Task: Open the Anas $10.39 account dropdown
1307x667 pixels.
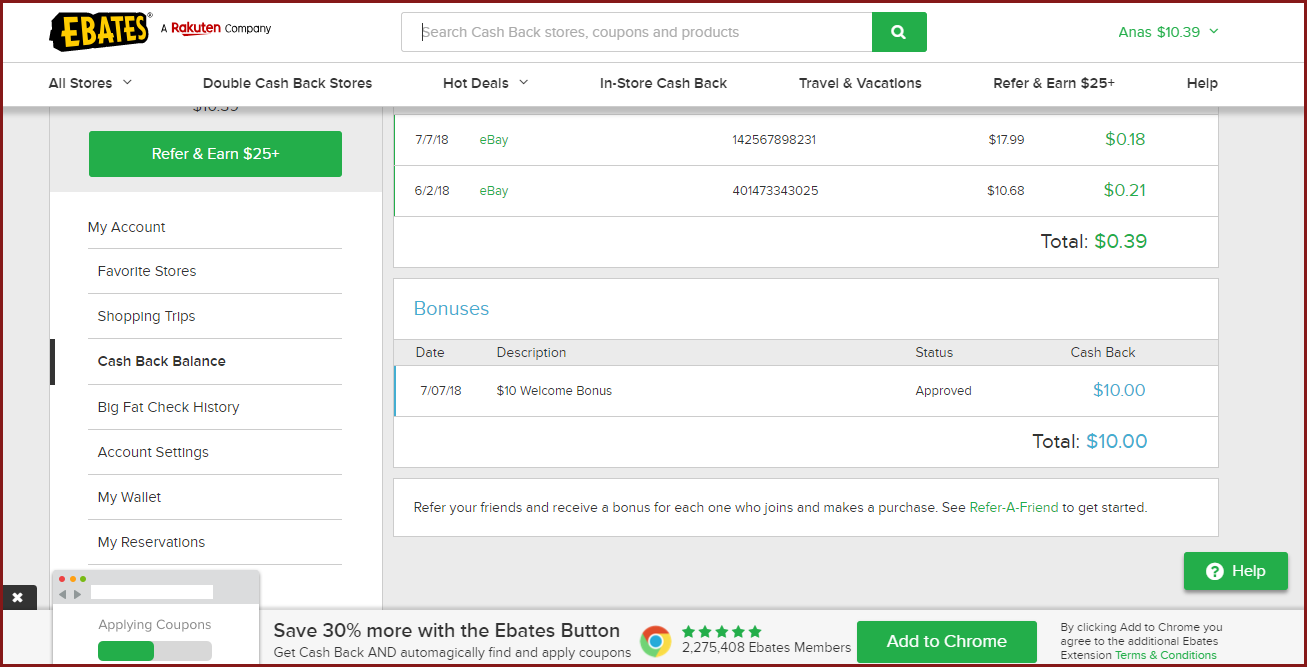Action: [x=1168, y=32]
